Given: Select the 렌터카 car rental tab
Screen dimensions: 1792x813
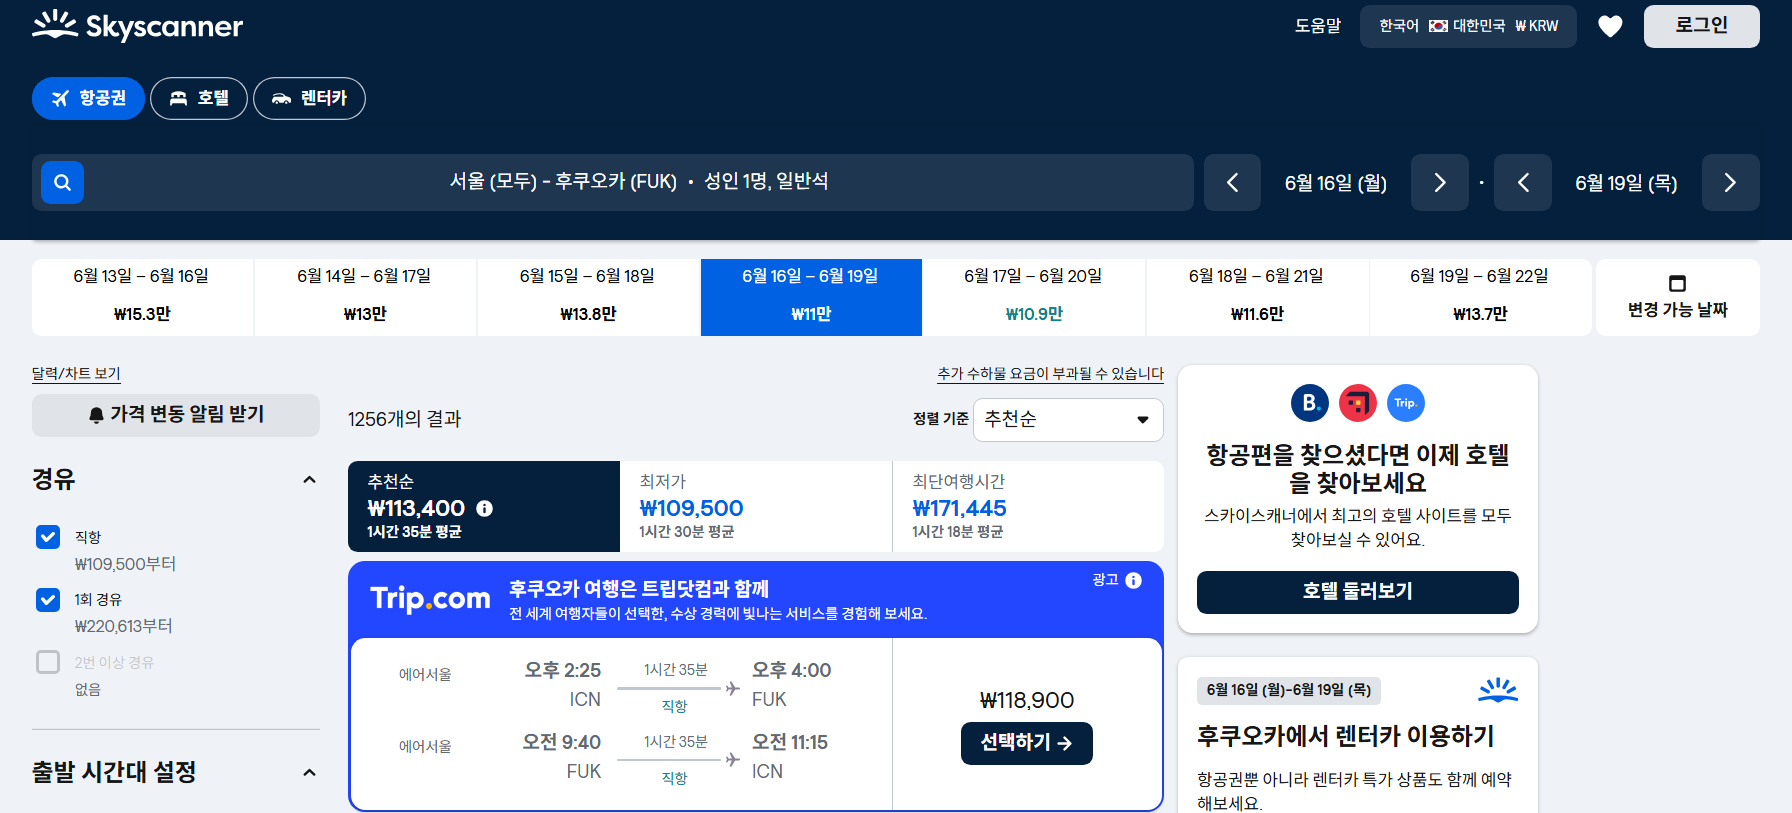Looking at the screenshot, I should [x=309, y=98].
